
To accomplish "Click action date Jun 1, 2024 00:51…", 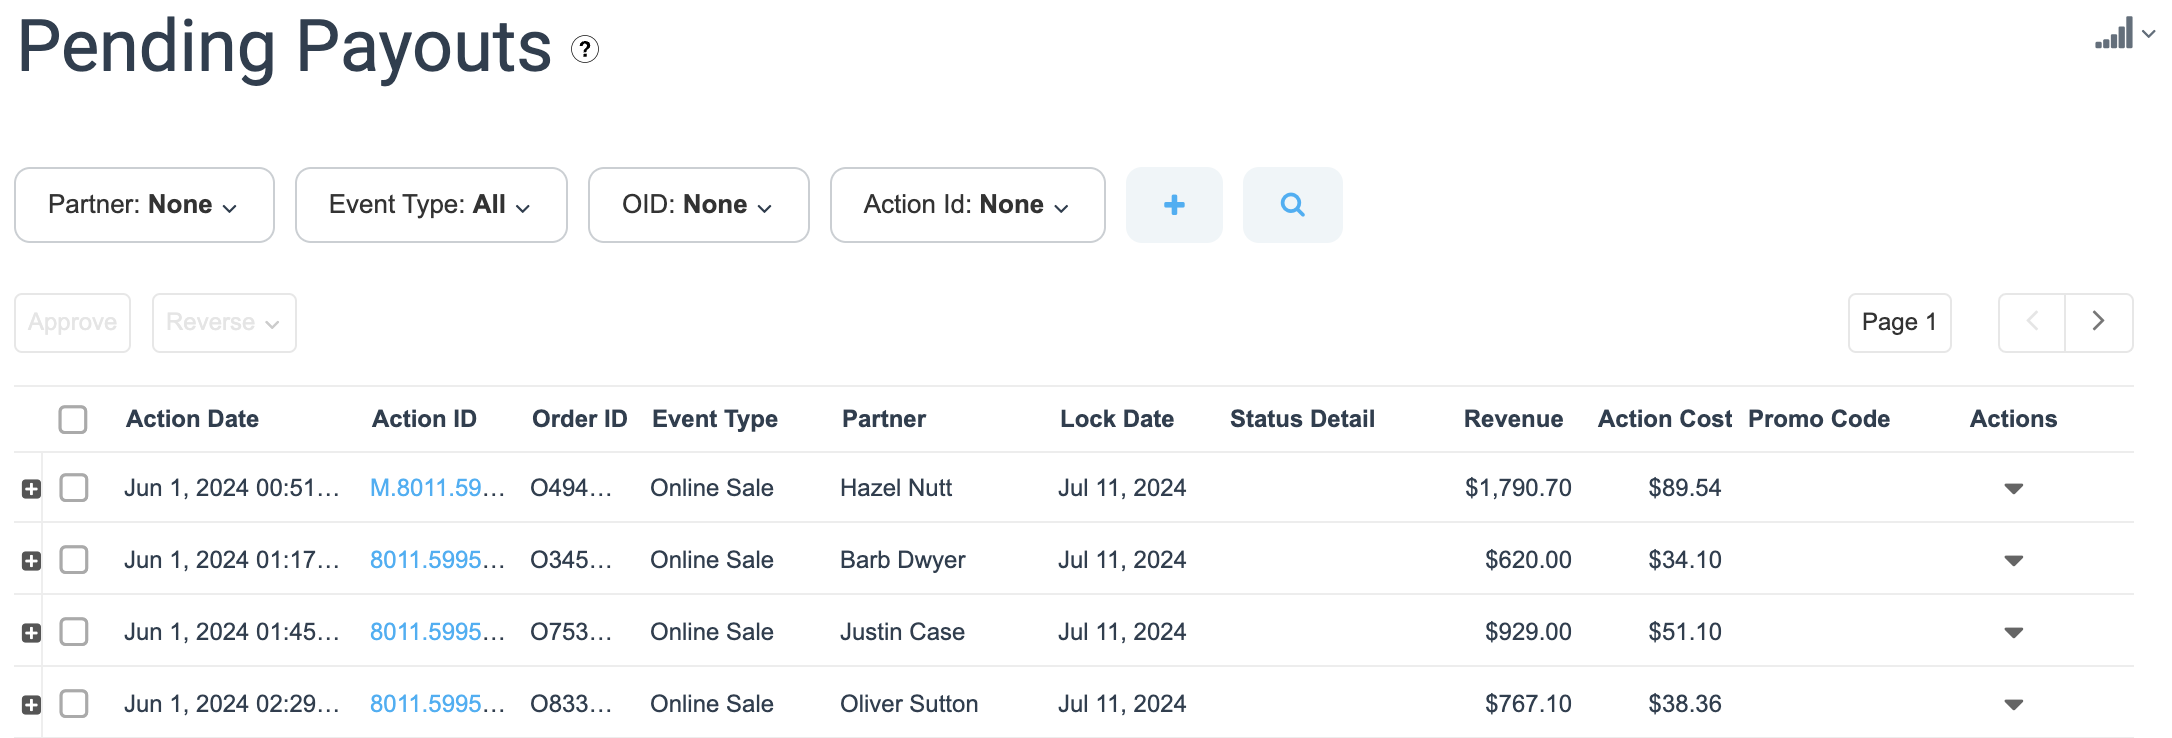I will coord(232,488).
